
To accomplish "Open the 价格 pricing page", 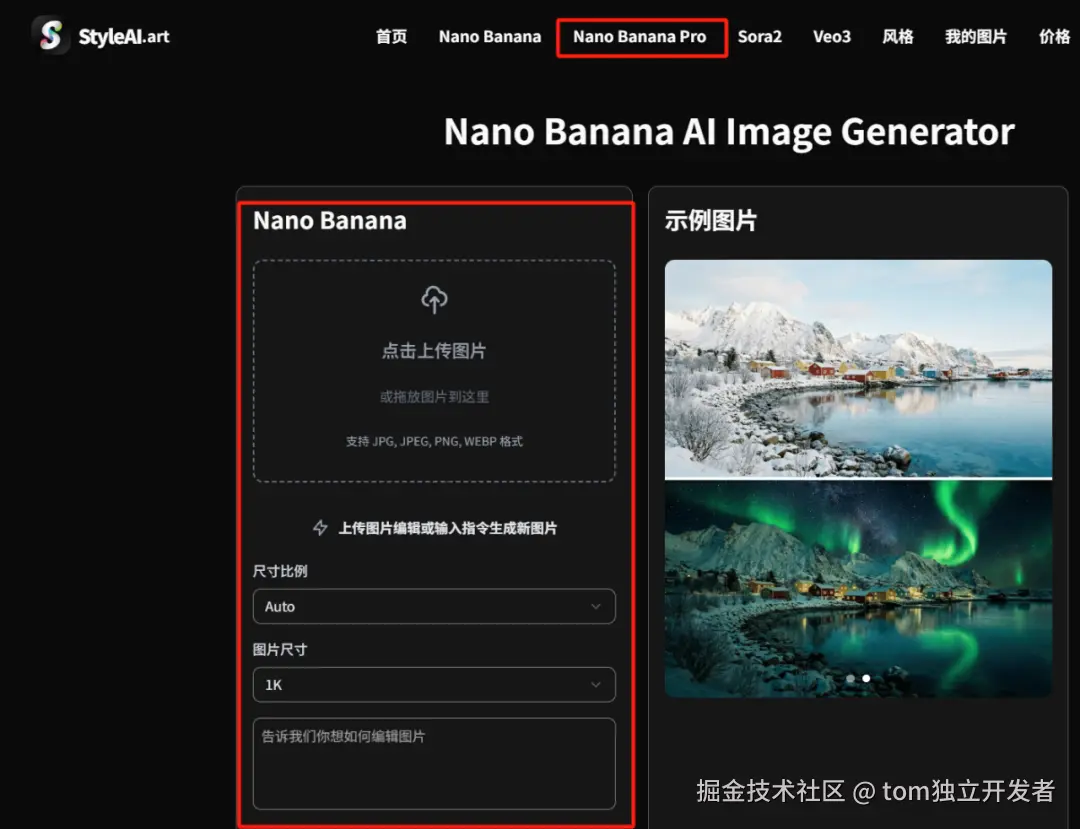I will click(x=1055, y=36).
